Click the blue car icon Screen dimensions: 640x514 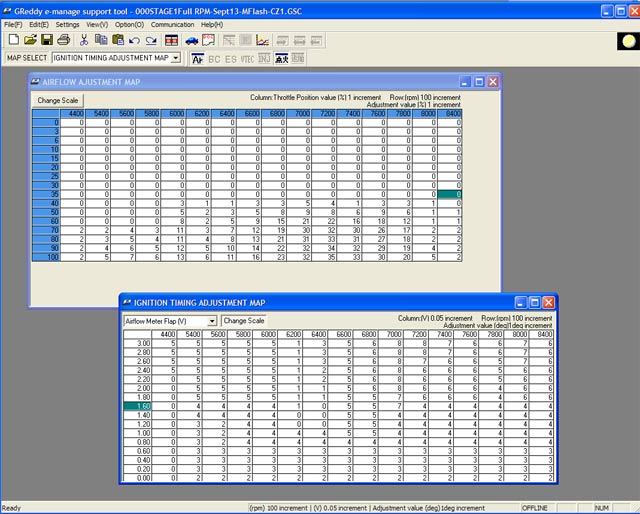191,40
